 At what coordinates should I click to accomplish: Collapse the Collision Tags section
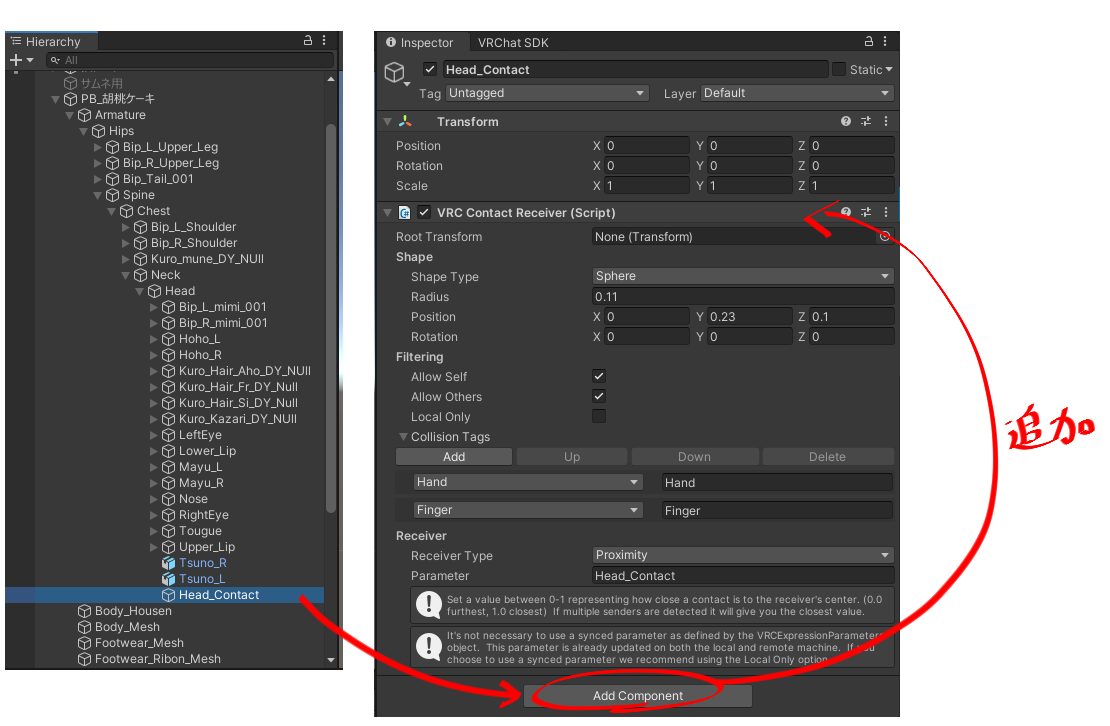coord(404,437)
